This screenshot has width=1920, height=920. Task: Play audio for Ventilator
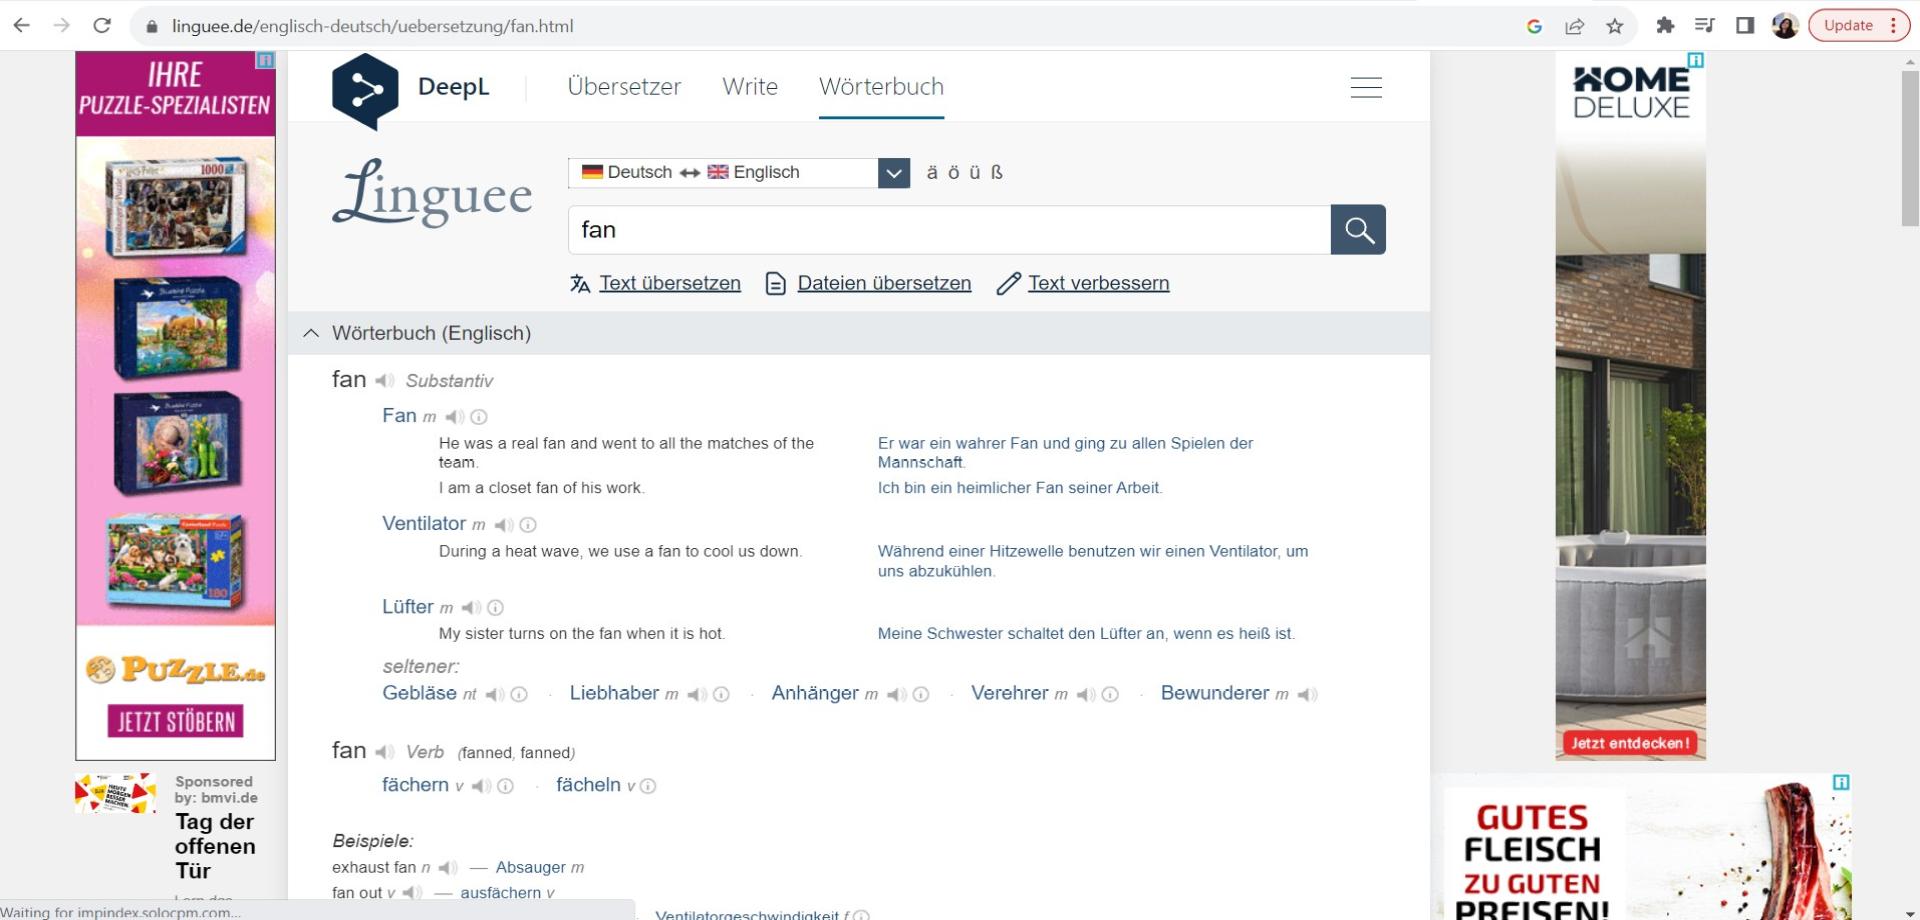[x=503, y=525]
